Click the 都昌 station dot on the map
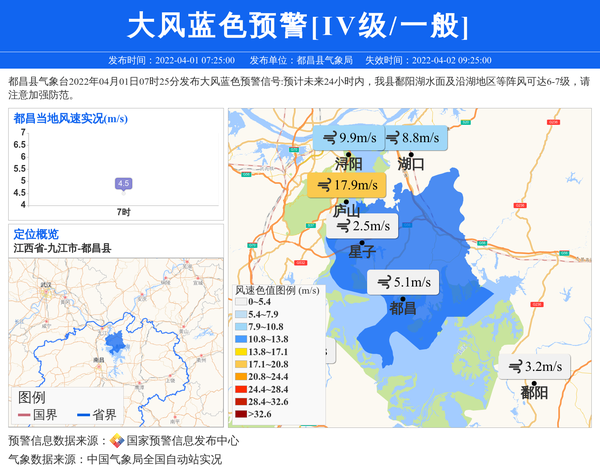The image size is (600, 471). coord(402,298)
